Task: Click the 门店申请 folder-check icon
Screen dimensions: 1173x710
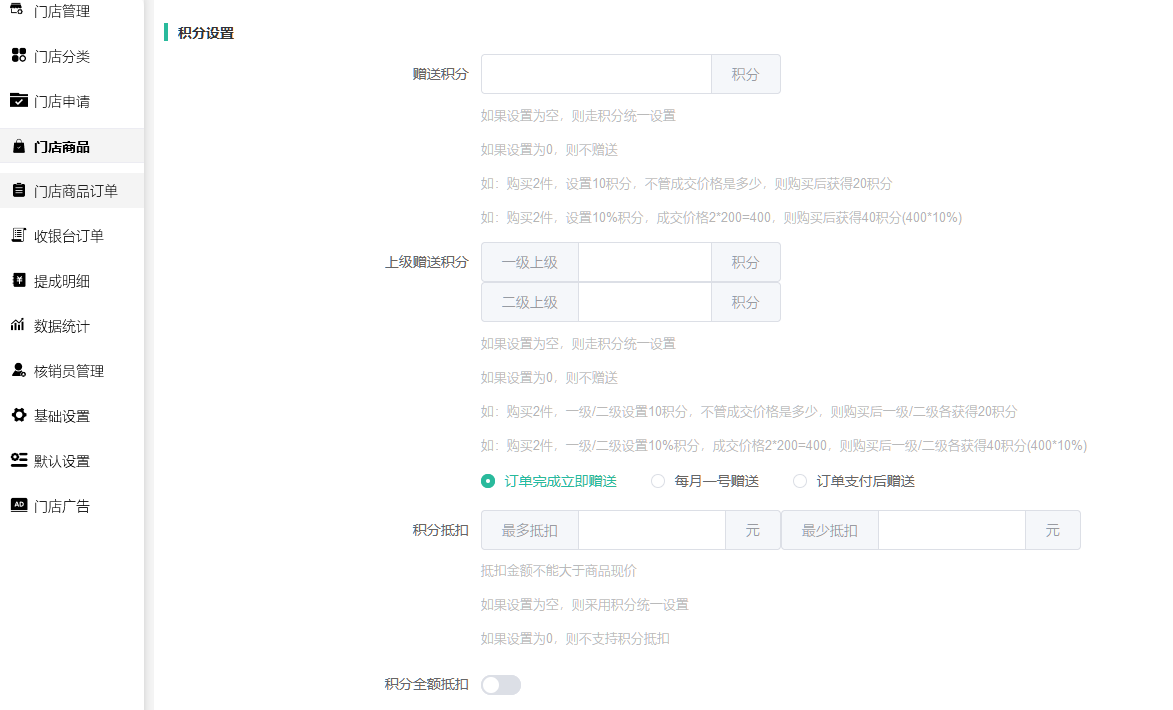Action: (19, 100)
